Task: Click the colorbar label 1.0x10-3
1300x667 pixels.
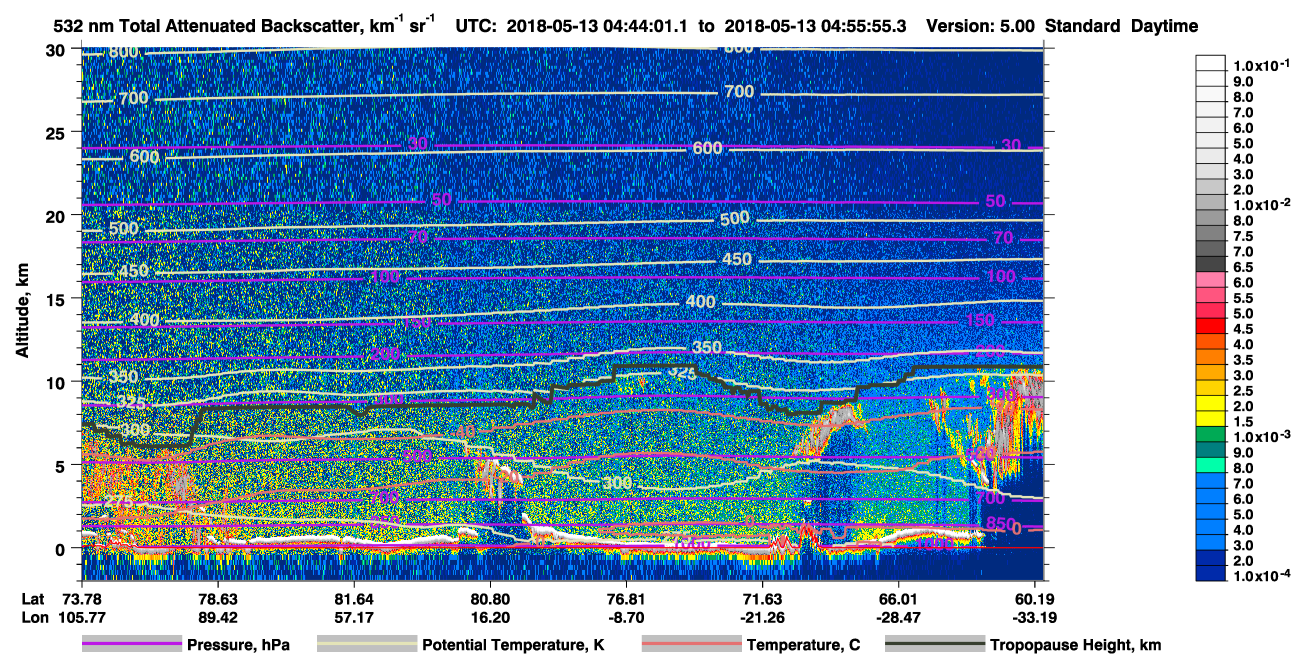Action: pos(1261,437)
